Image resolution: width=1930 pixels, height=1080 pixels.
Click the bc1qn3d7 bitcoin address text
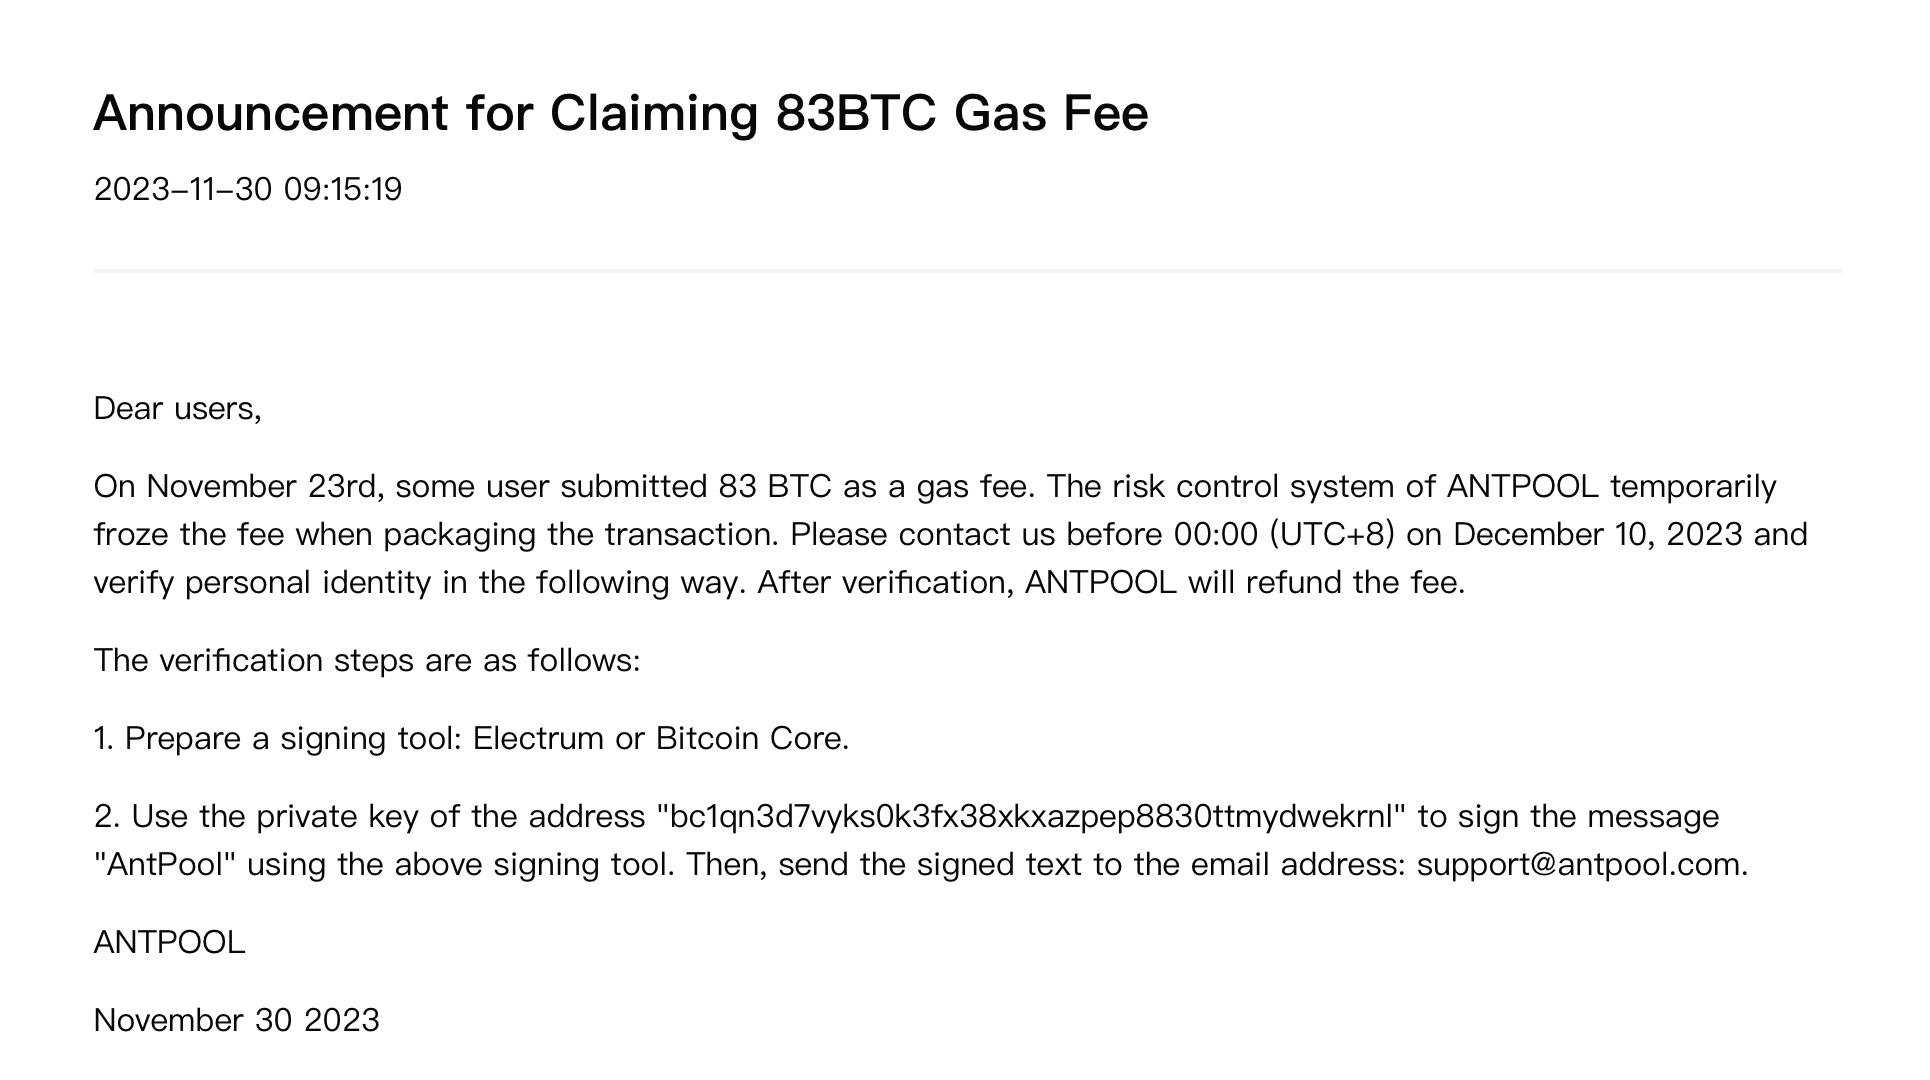(x=1031, y=816)
